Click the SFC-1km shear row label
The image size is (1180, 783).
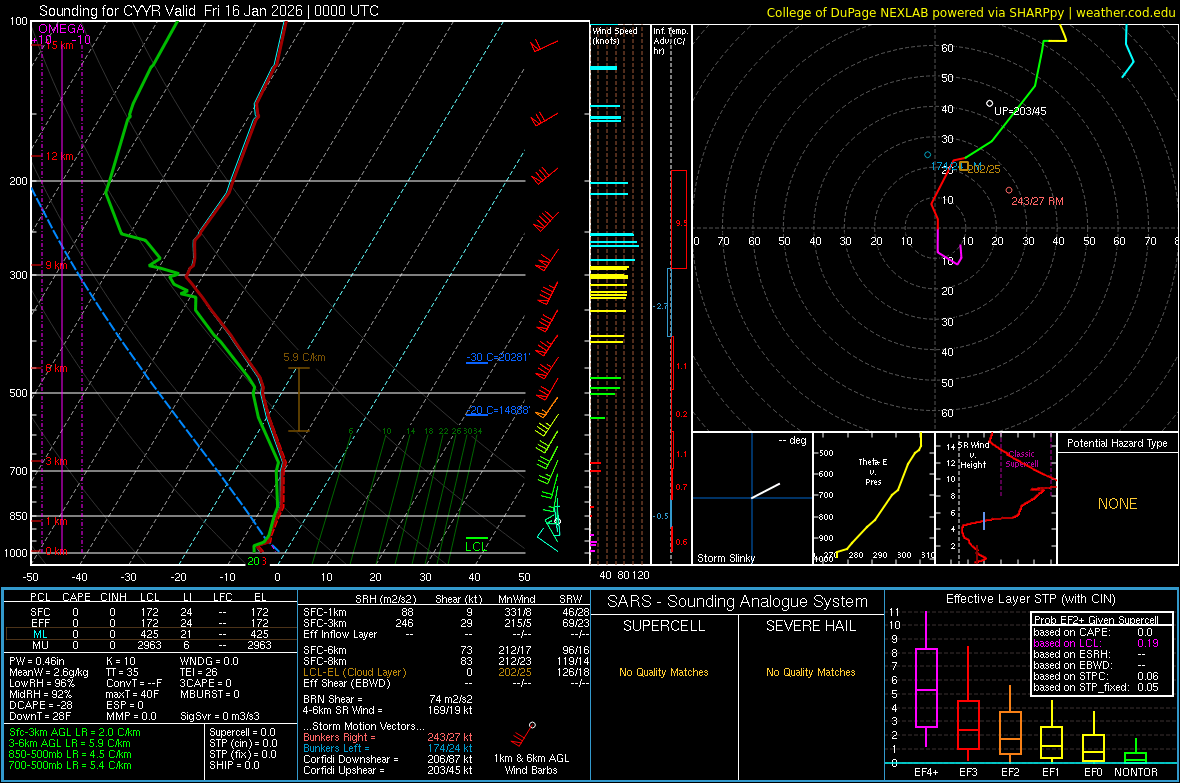[x=324, y=612]
